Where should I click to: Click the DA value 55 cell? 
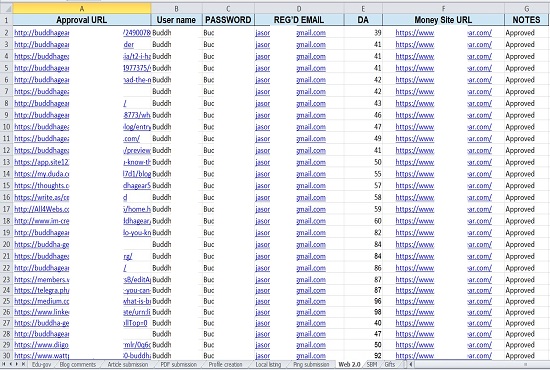click(363, 174)
